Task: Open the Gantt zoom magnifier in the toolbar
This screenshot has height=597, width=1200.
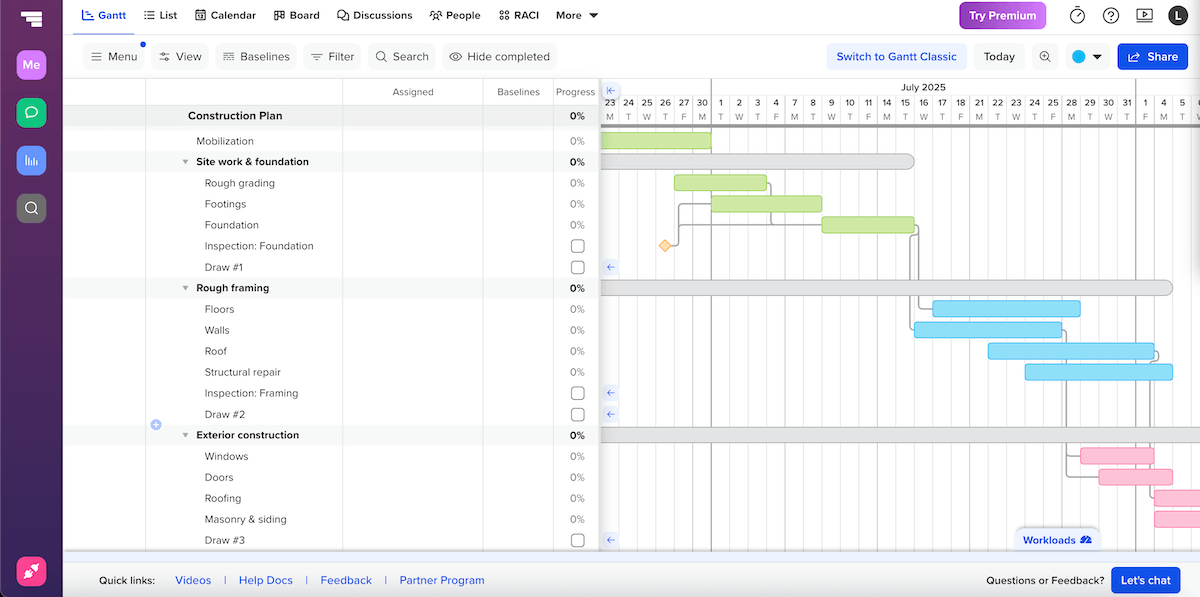Action: click(1045, 57)
